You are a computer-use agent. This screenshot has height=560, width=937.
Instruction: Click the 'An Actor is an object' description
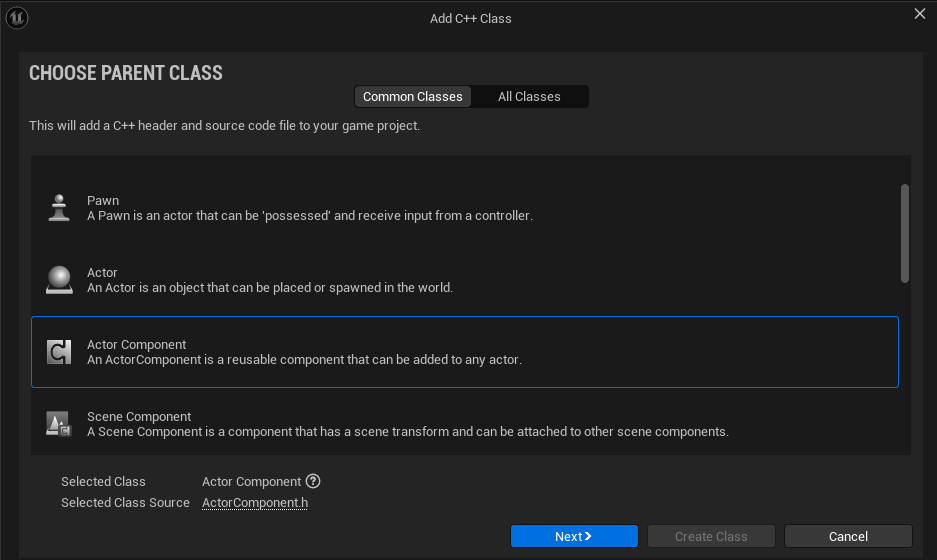pos(270,287)
